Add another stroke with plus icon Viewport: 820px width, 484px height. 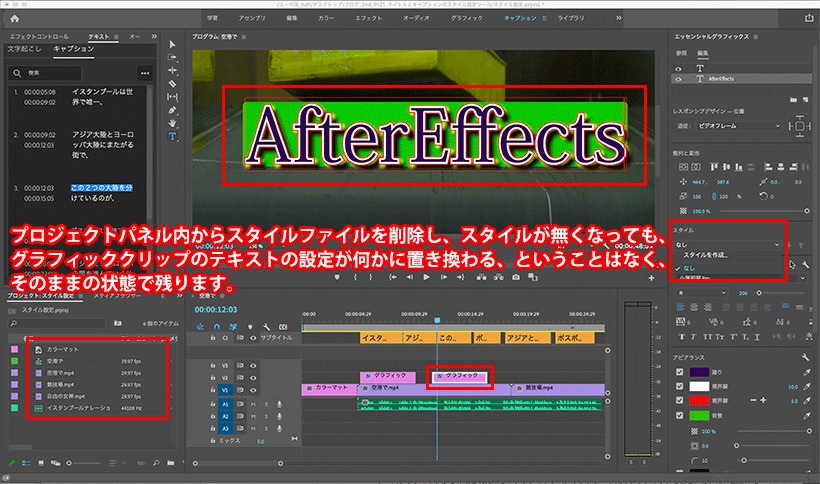763,400
